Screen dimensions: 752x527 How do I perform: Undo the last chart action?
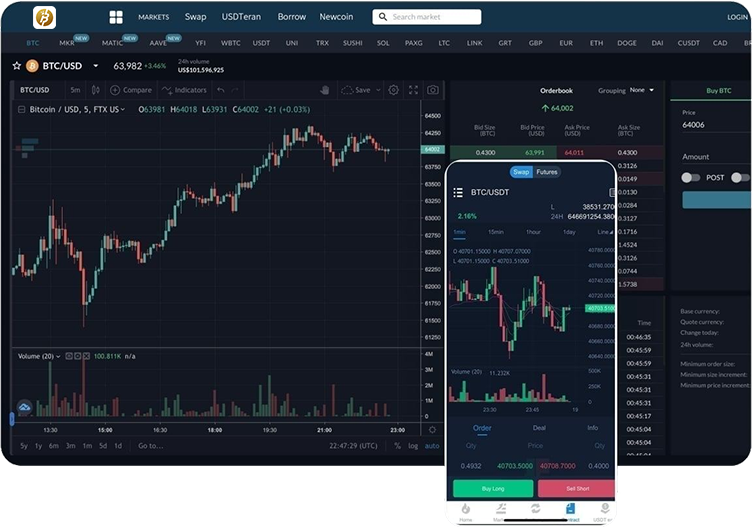click(221, 90)
